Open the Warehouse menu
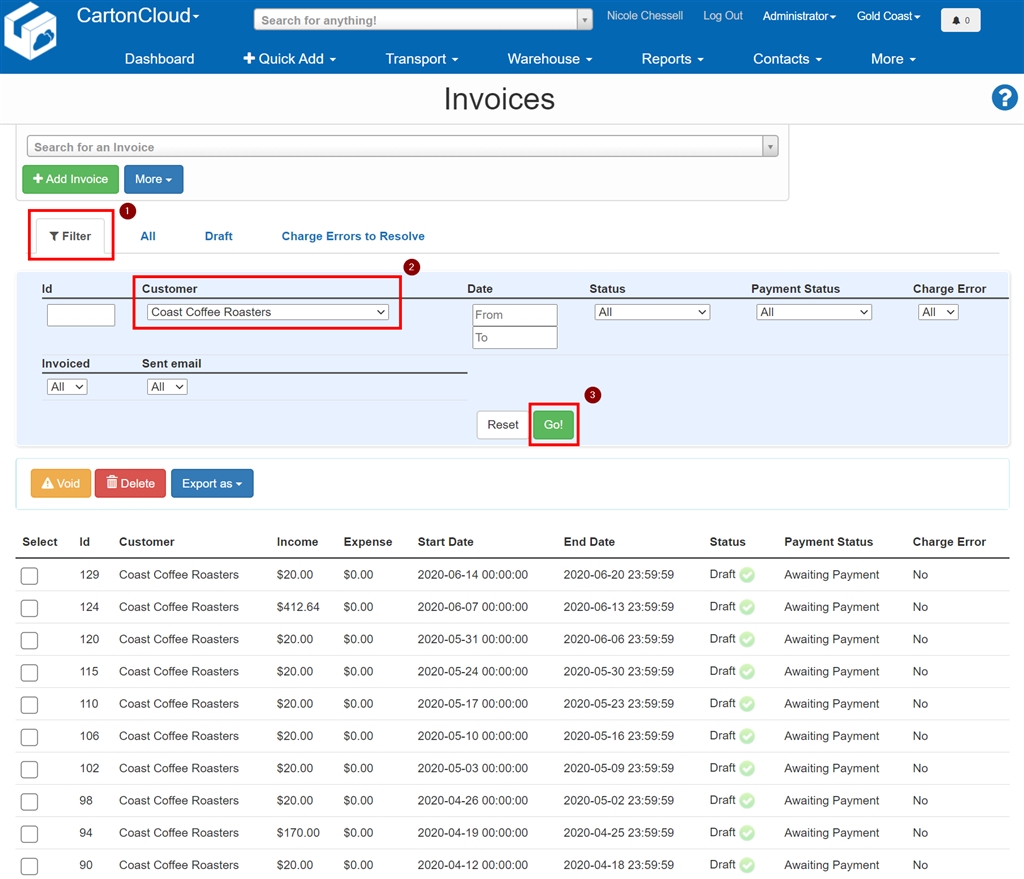The width and height of the screenshot is (1024, 879). click(x=550, y=59)
